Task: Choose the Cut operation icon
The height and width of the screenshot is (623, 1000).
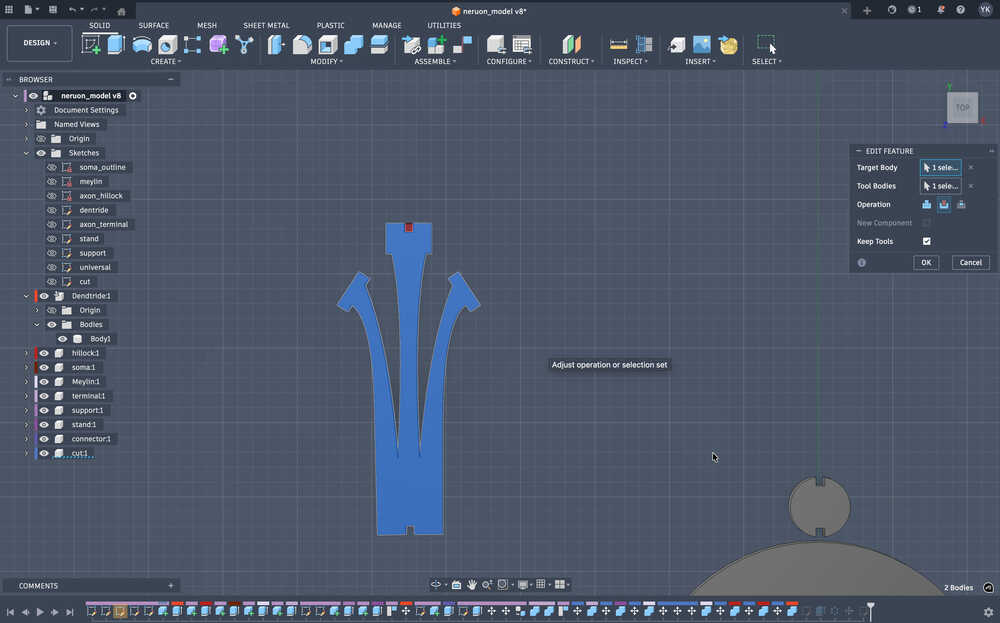Action: 944,205
